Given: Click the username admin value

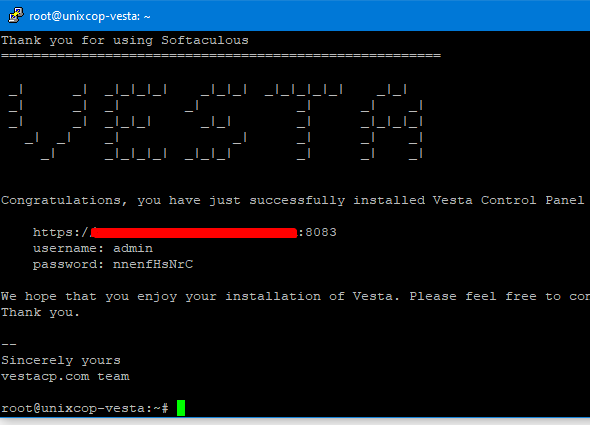Looking at the screenshot, I should [x=133, y=248].
